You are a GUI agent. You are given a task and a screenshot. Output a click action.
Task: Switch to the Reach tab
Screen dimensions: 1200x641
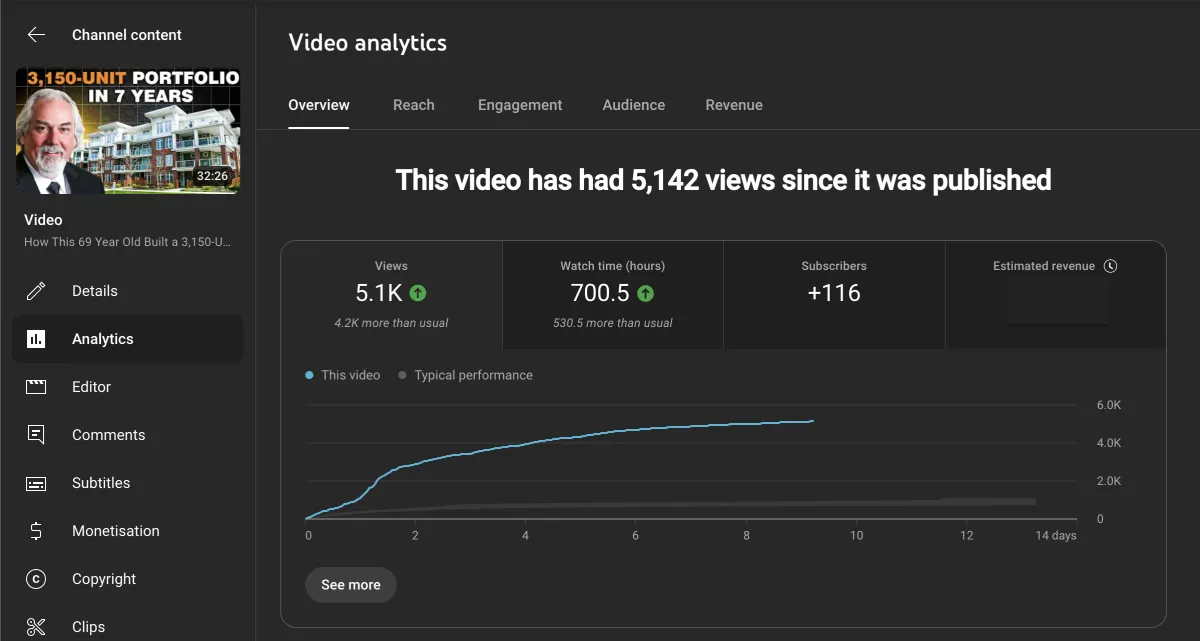pos(413,105)
